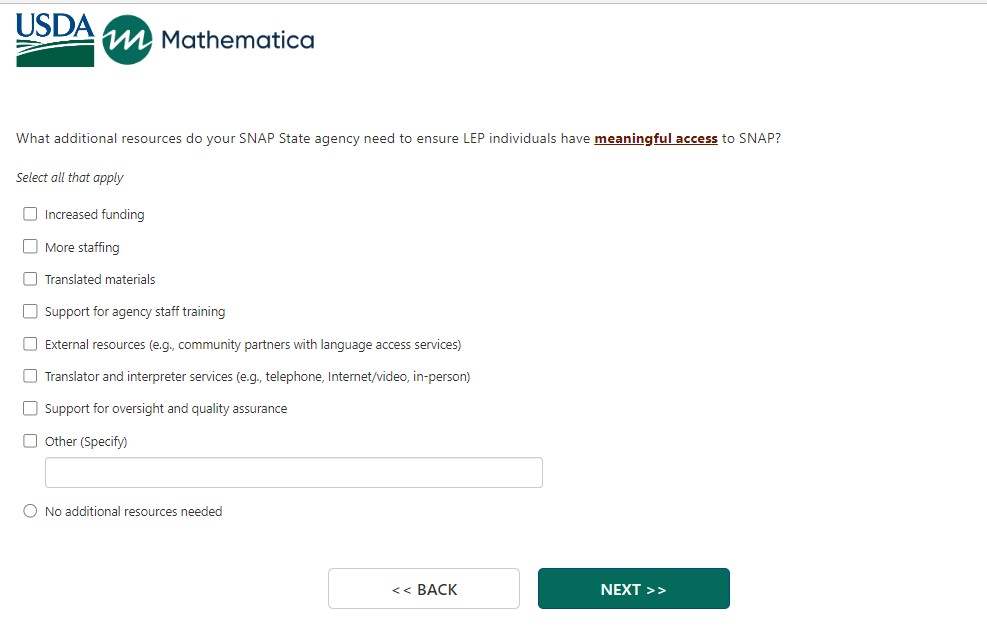Select the 'Translated materials' checkbox
The height and width of the screenshot is (626, 987).
point(30,279)
